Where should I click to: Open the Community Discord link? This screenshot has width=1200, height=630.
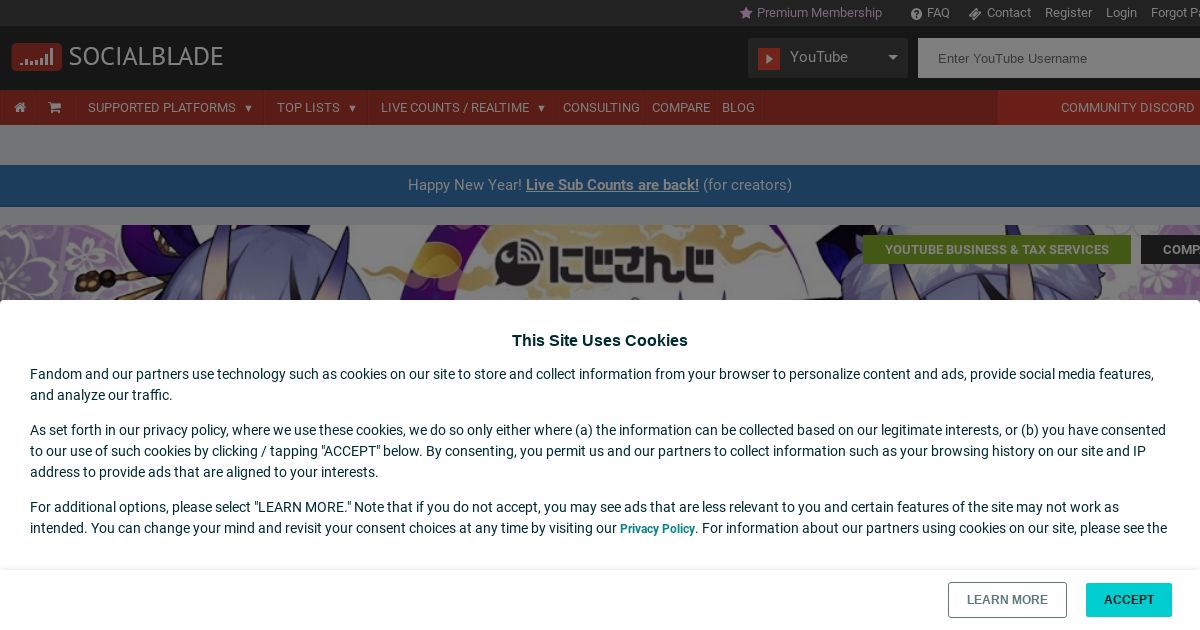[1127, 107]
